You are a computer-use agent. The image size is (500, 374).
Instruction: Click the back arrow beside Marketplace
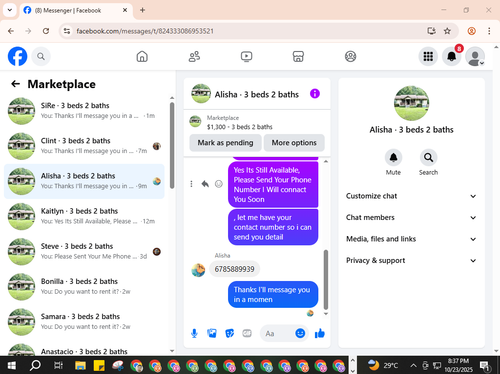[x=15, y=84]
